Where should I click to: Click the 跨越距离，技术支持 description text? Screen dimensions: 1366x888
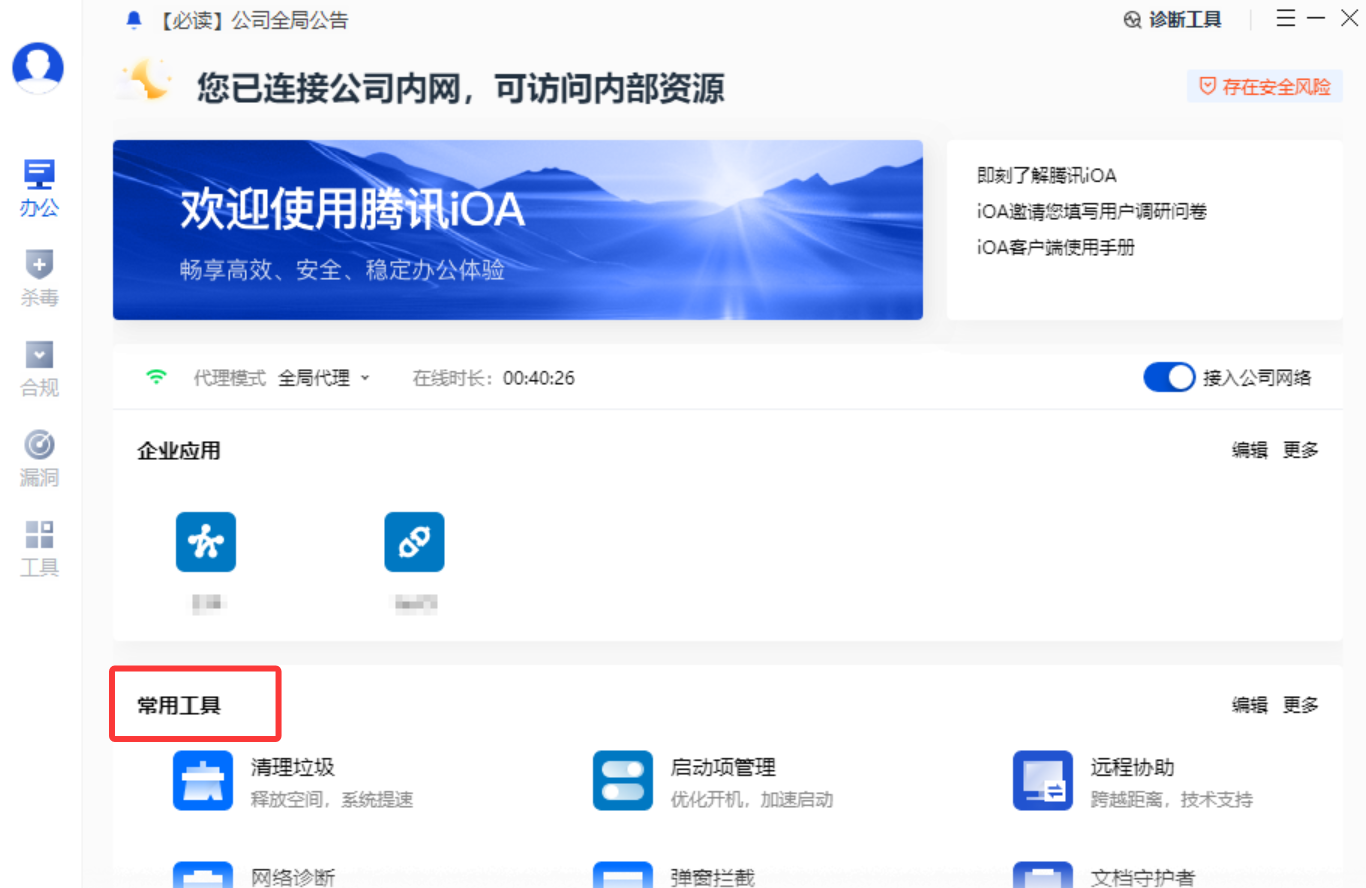point(1172,800)
